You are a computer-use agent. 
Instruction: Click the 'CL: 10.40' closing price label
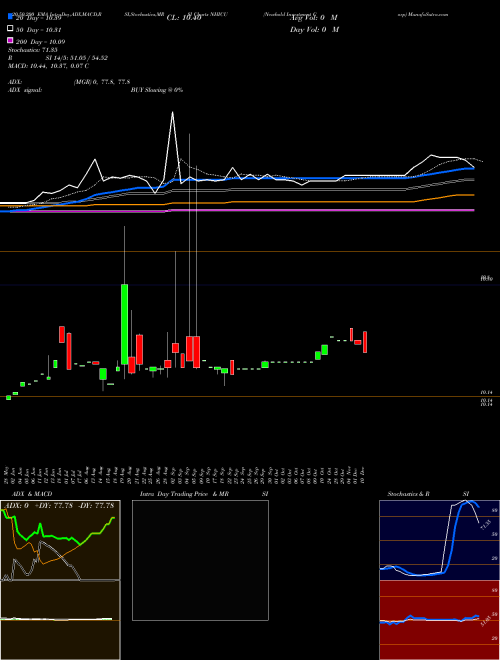(184, 18)
